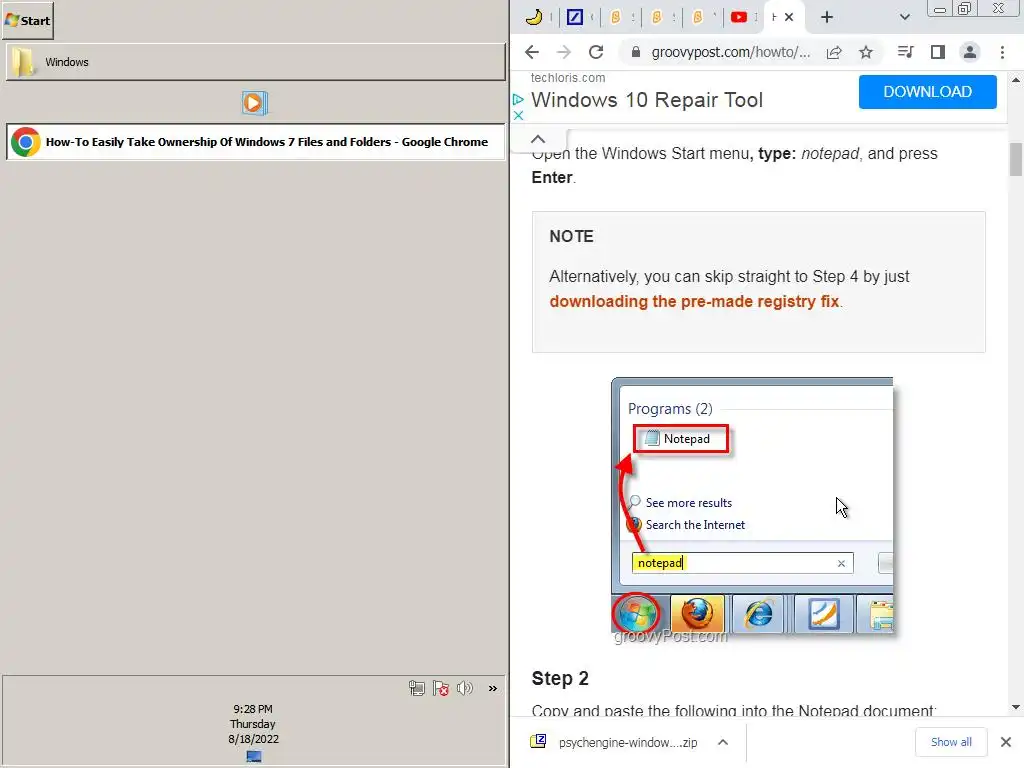Click the DOWNLOAD ad button
This screenshot has width=1024, height=768.
pos(927,92)
